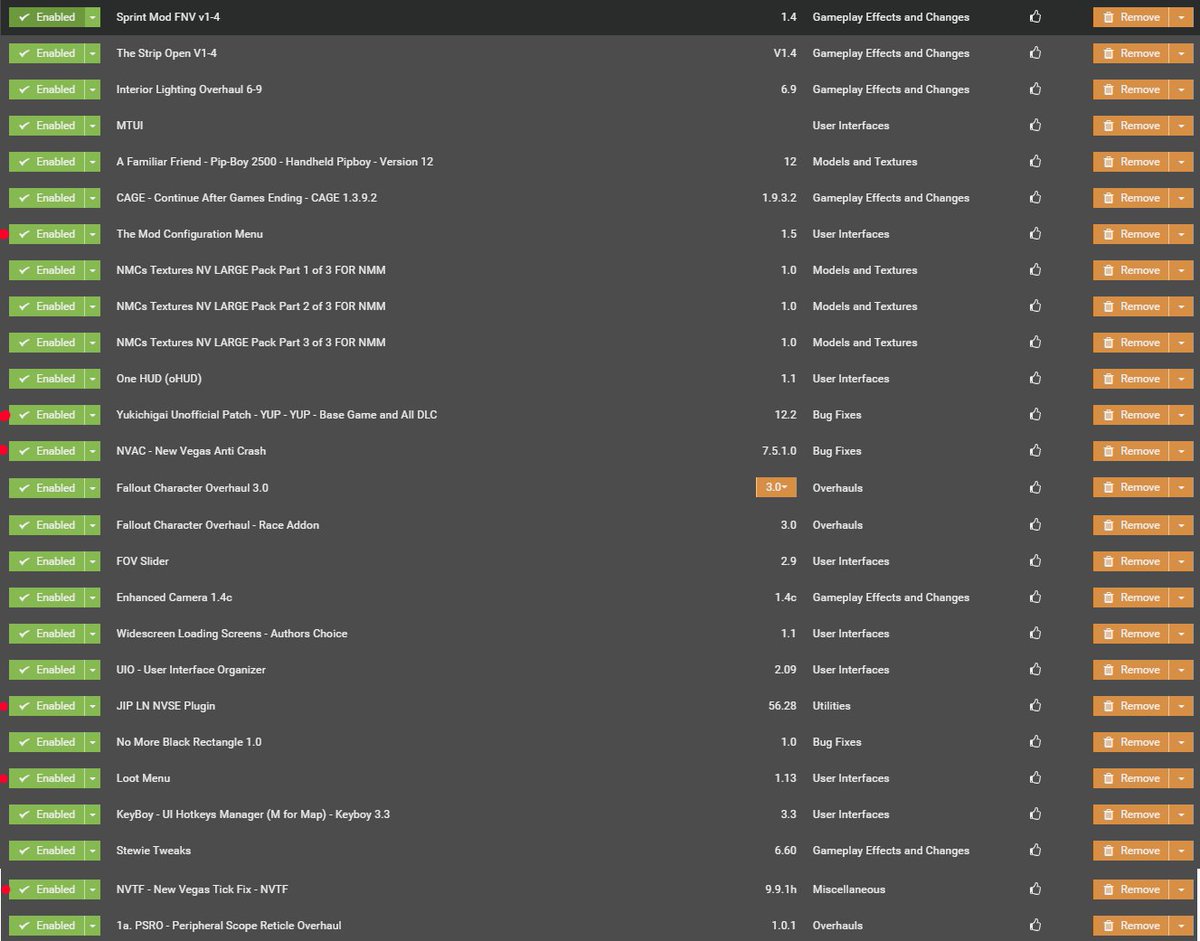Image resolution: width=1200 pixels, height=941 pixels.
Task: Endorse NMCs Textures Part 1 of 3
Action: (x=1035, y=270)
